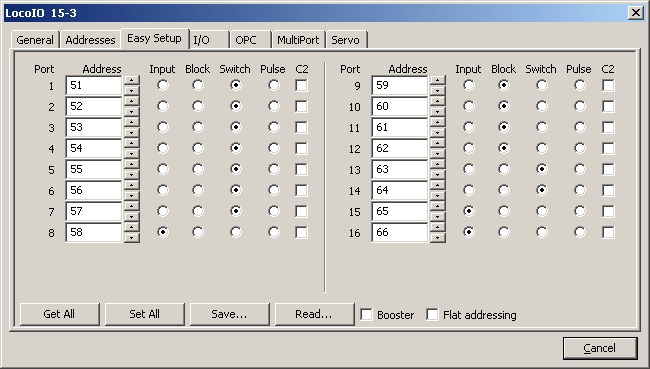Click the port 9 address field showing 59
This screenshot has width=650, height=369.
tap(400, 85)
